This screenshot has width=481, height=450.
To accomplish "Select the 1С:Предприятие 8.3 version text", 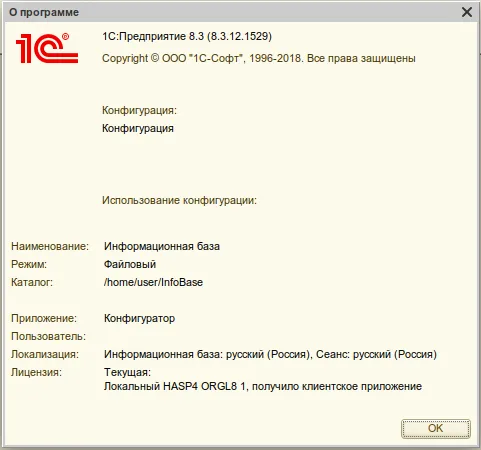I will pos(187,36).
